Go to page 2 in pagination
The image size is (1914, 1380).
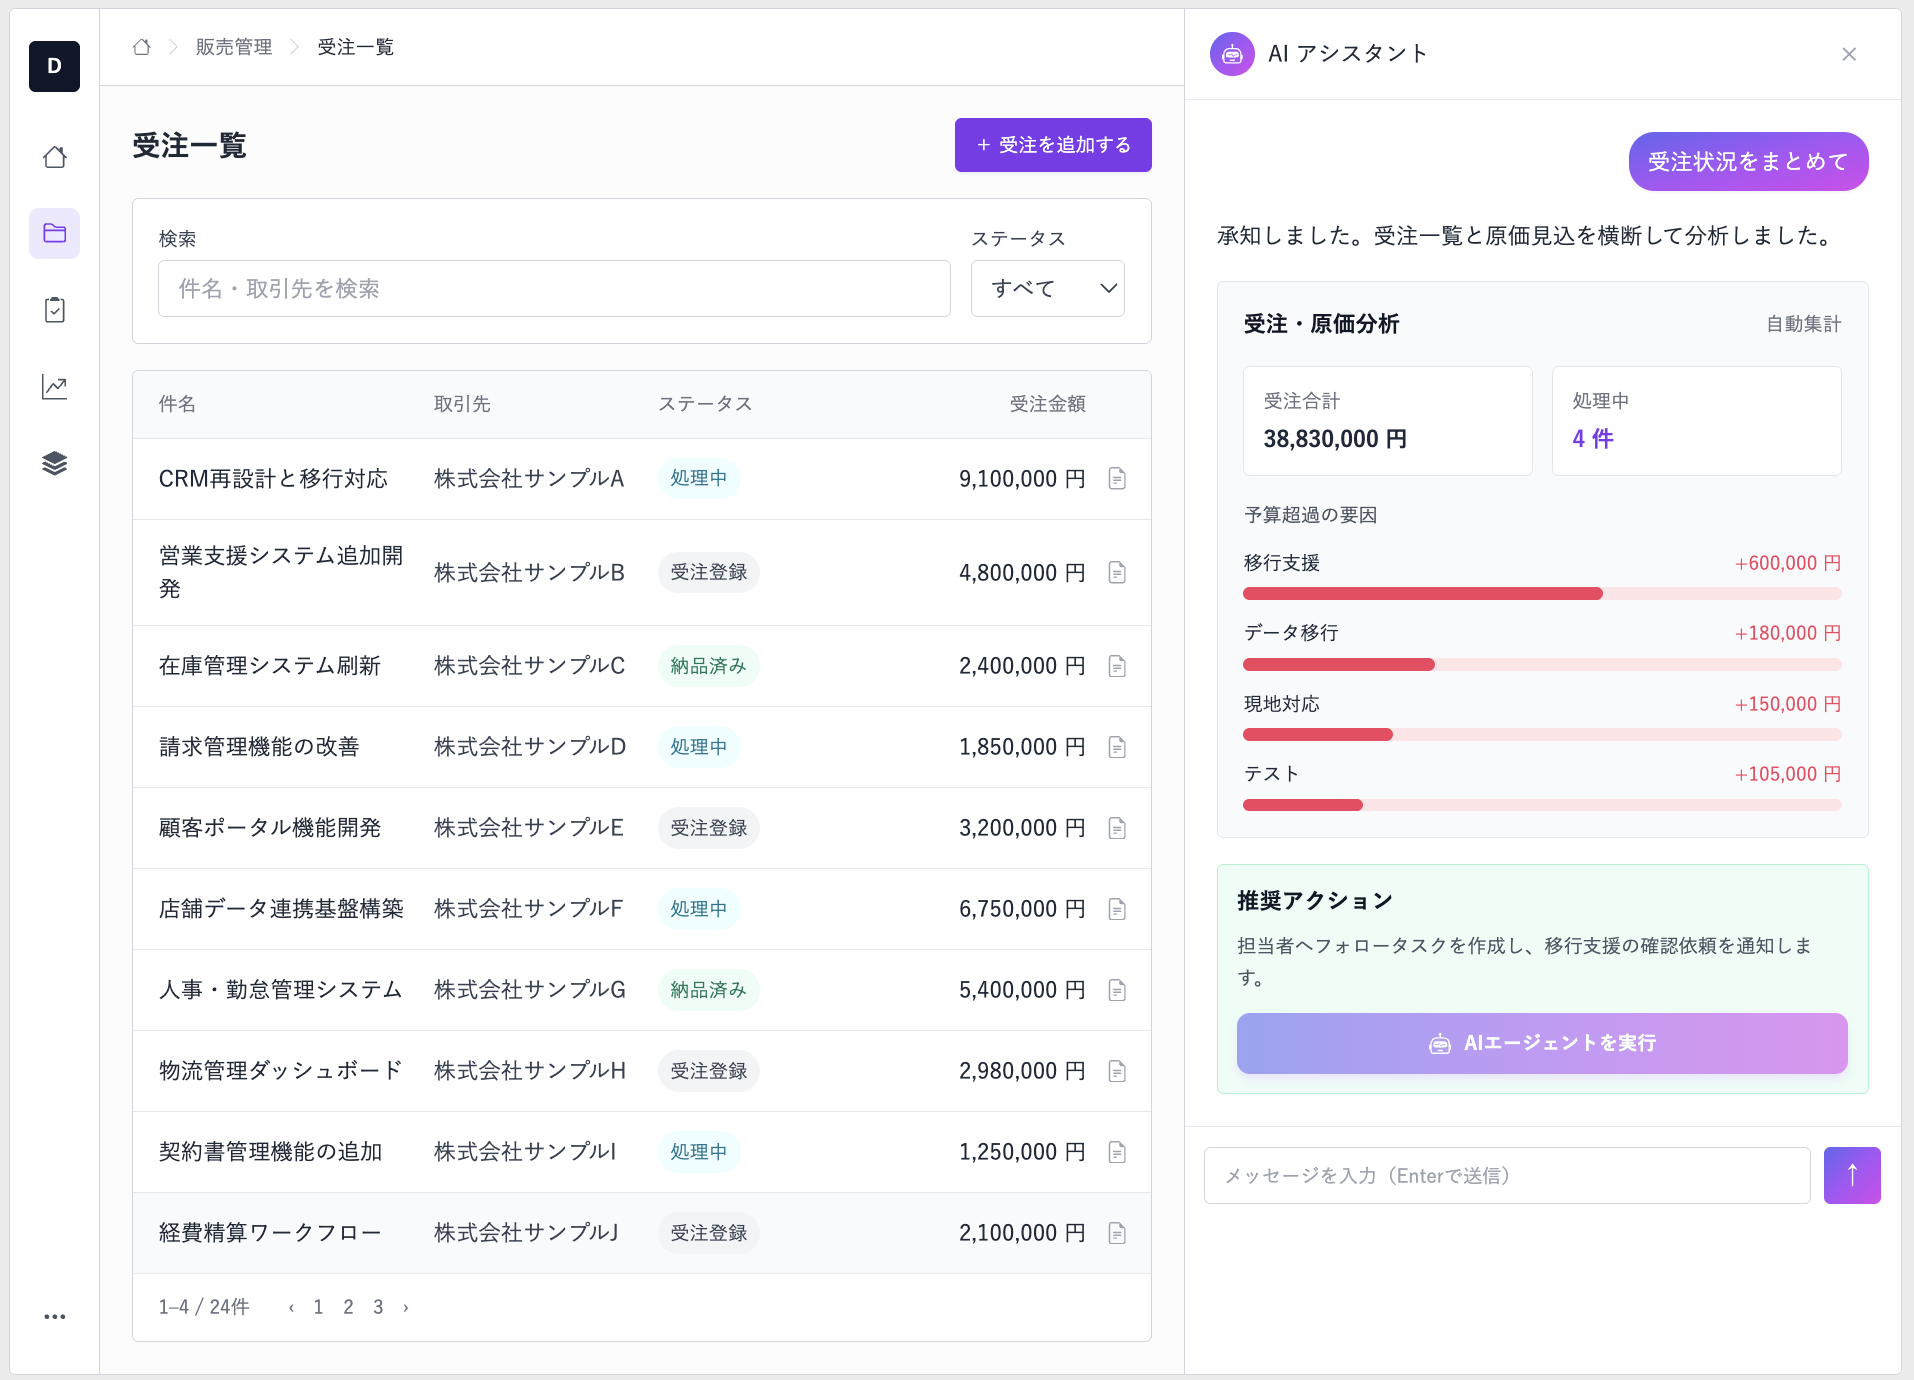[x=348, y=1307]
